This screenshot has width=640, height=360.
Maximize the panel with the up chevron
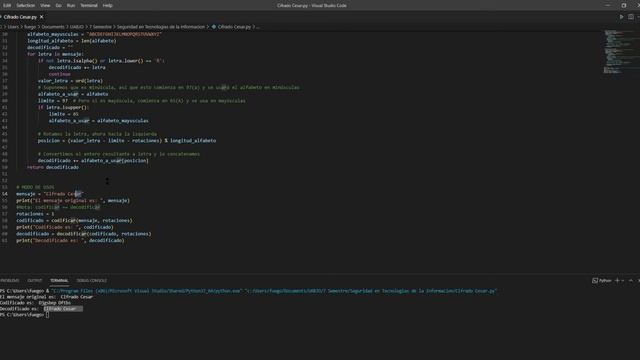coord(631,281)
